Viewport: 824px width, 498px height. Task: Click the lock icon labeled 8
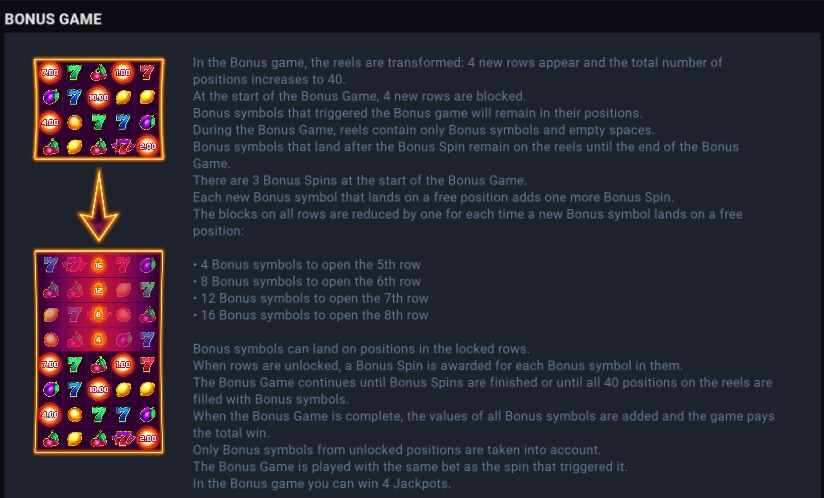tap(98, 314)
